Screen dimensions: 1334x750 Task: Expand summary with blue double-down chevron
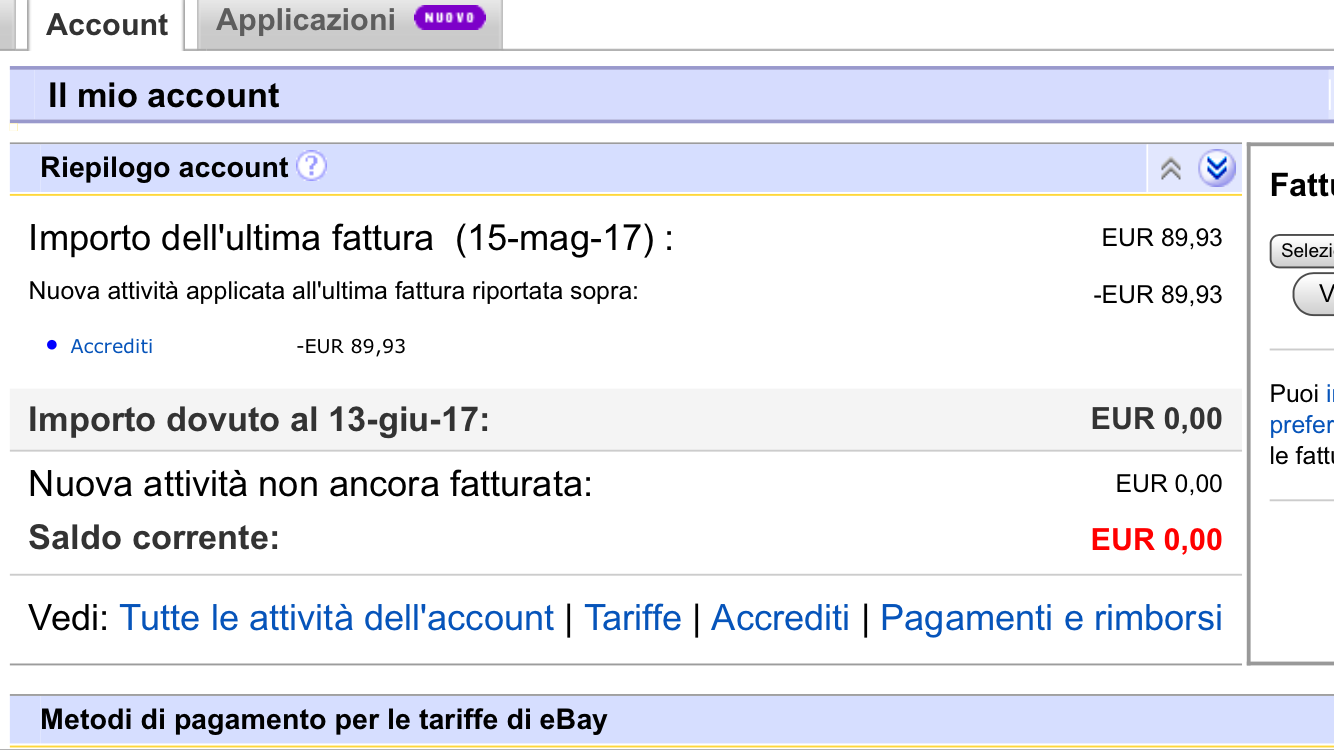[x=1216, y=169]
